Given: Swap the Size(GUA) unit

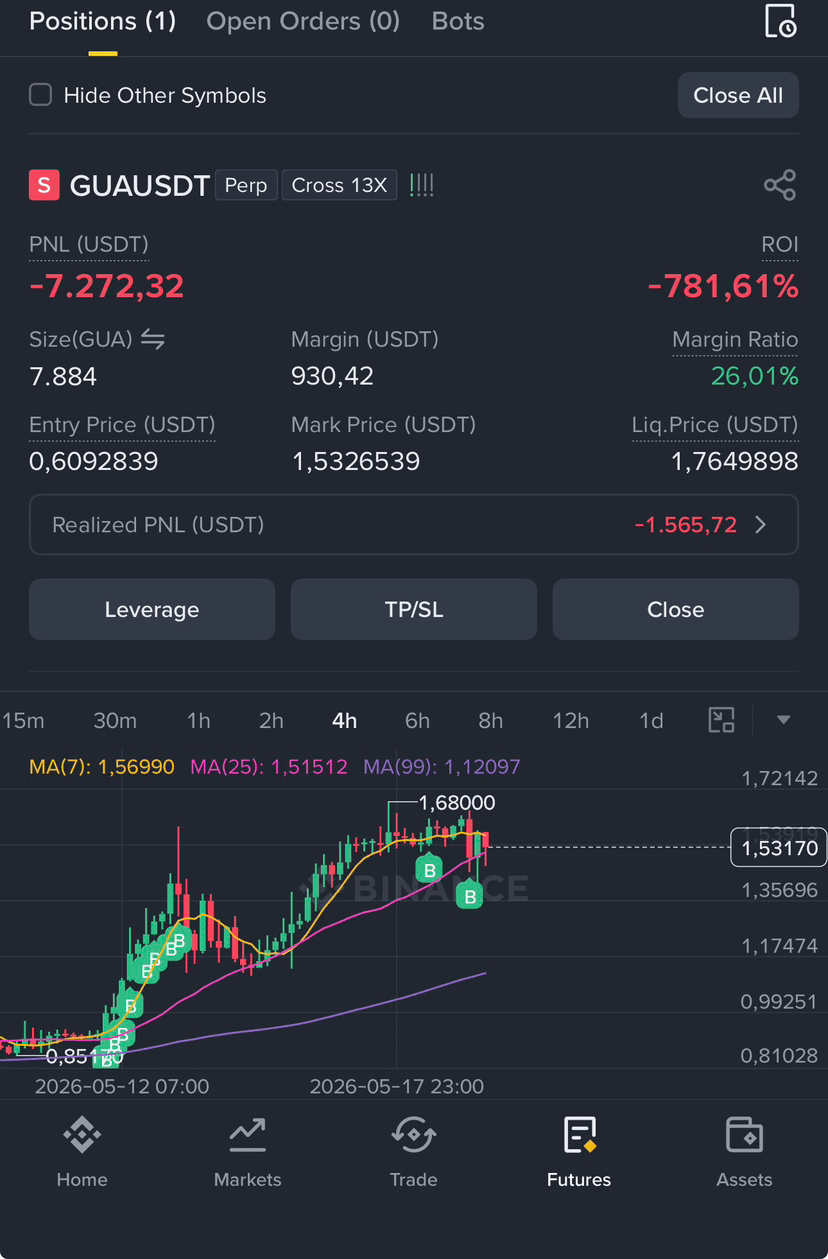Looking at the screenshot, I should click(152, 339).
